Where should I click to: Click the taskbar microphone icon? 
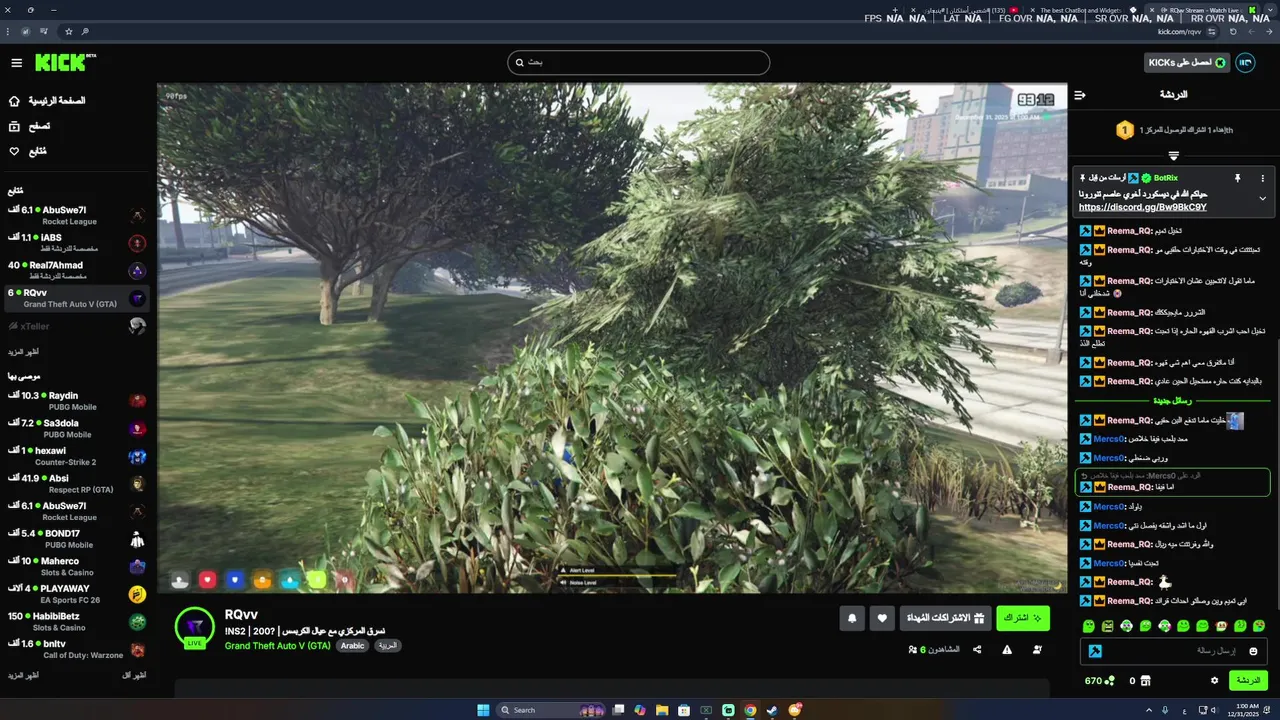pyautogui.click(x=1164, y=710)
